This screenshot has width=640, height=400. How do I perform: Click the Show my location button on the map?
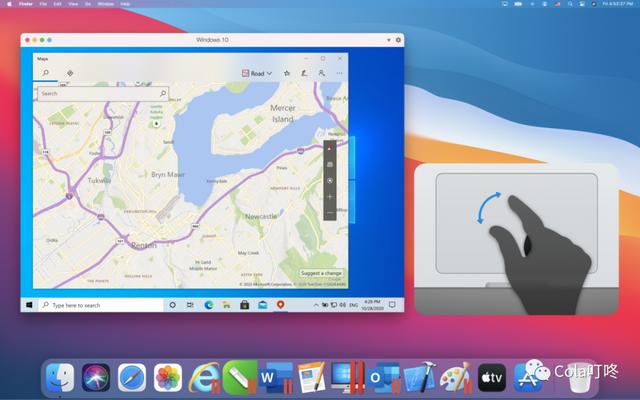point(330,180)
